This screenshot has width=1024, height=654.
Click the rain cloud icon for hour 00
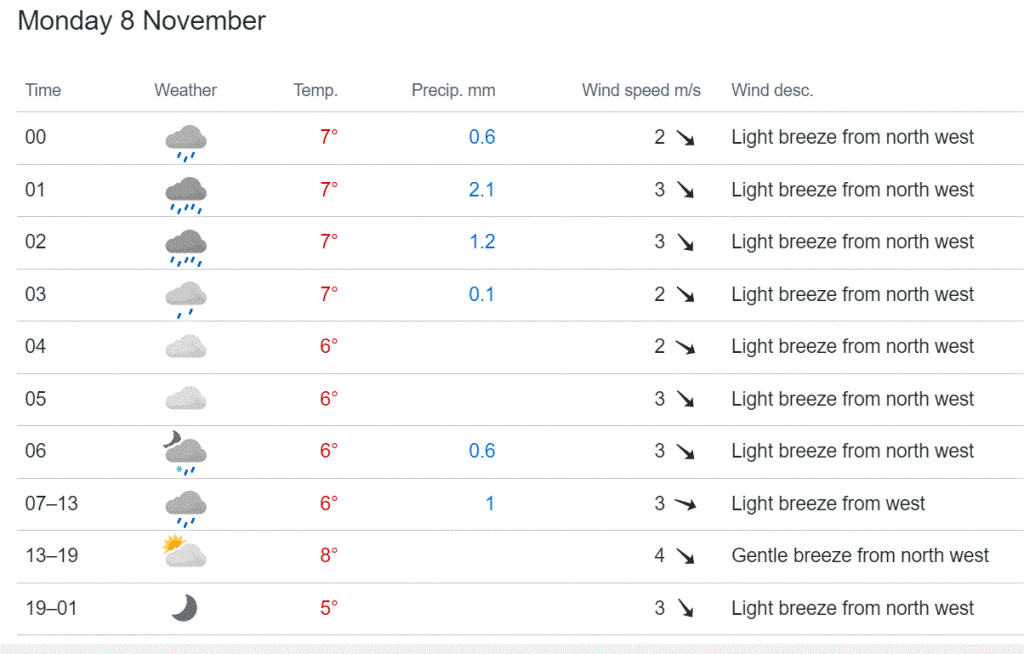(186, 142)
